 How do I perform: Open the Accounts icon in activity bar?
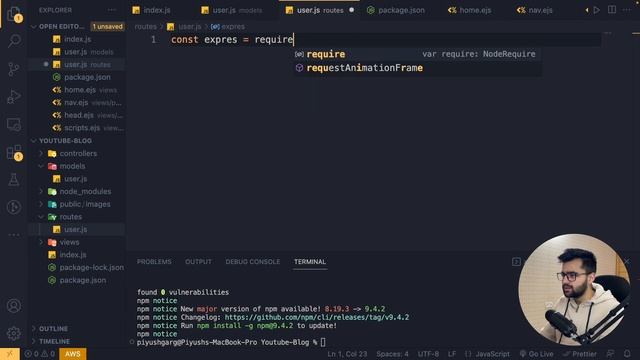coord(14,305)
